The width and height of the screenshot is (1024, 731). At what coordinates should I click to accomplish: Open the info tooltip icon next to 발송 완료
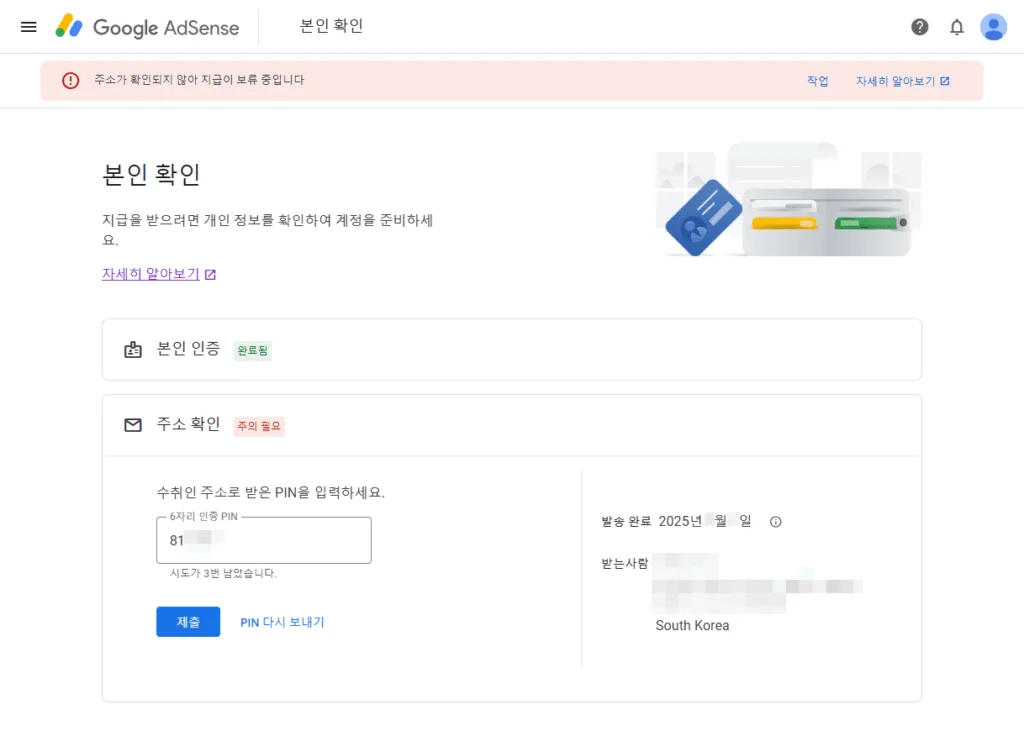[775, 521]
